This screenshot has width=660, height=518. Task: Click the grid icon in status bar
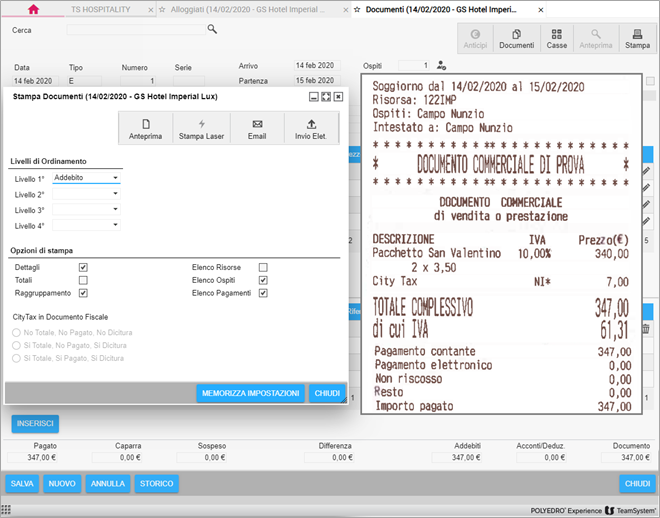[x=6, y=510]
